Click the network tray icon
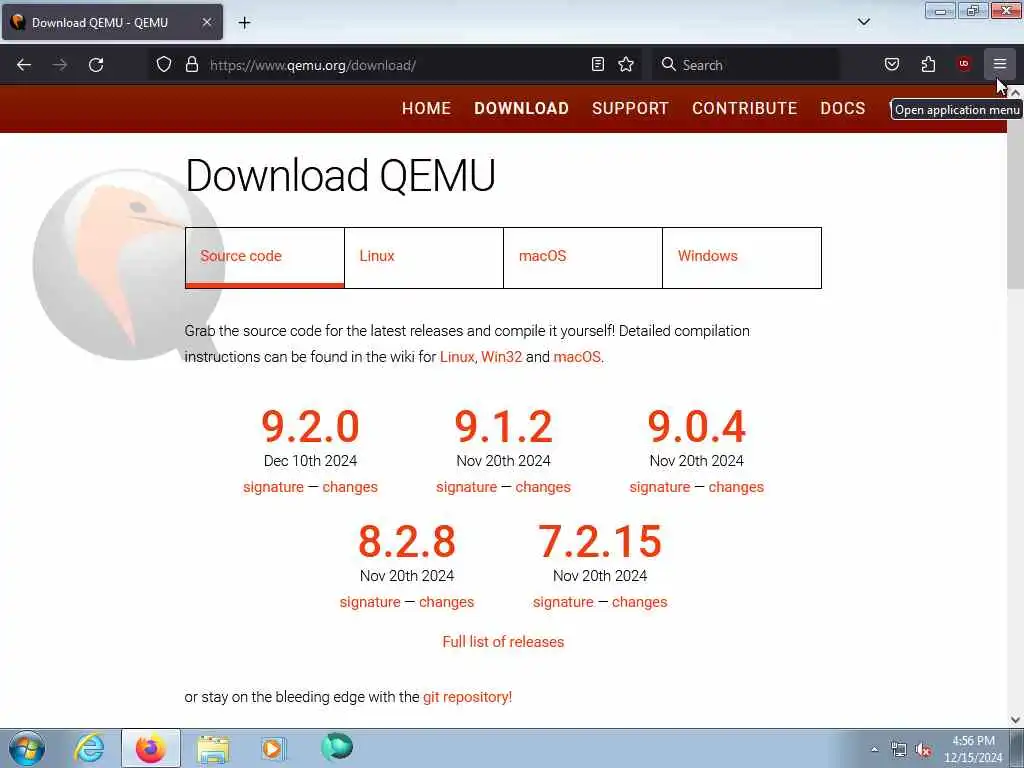This screenshot has width=1024, height=768. [899, 750]
